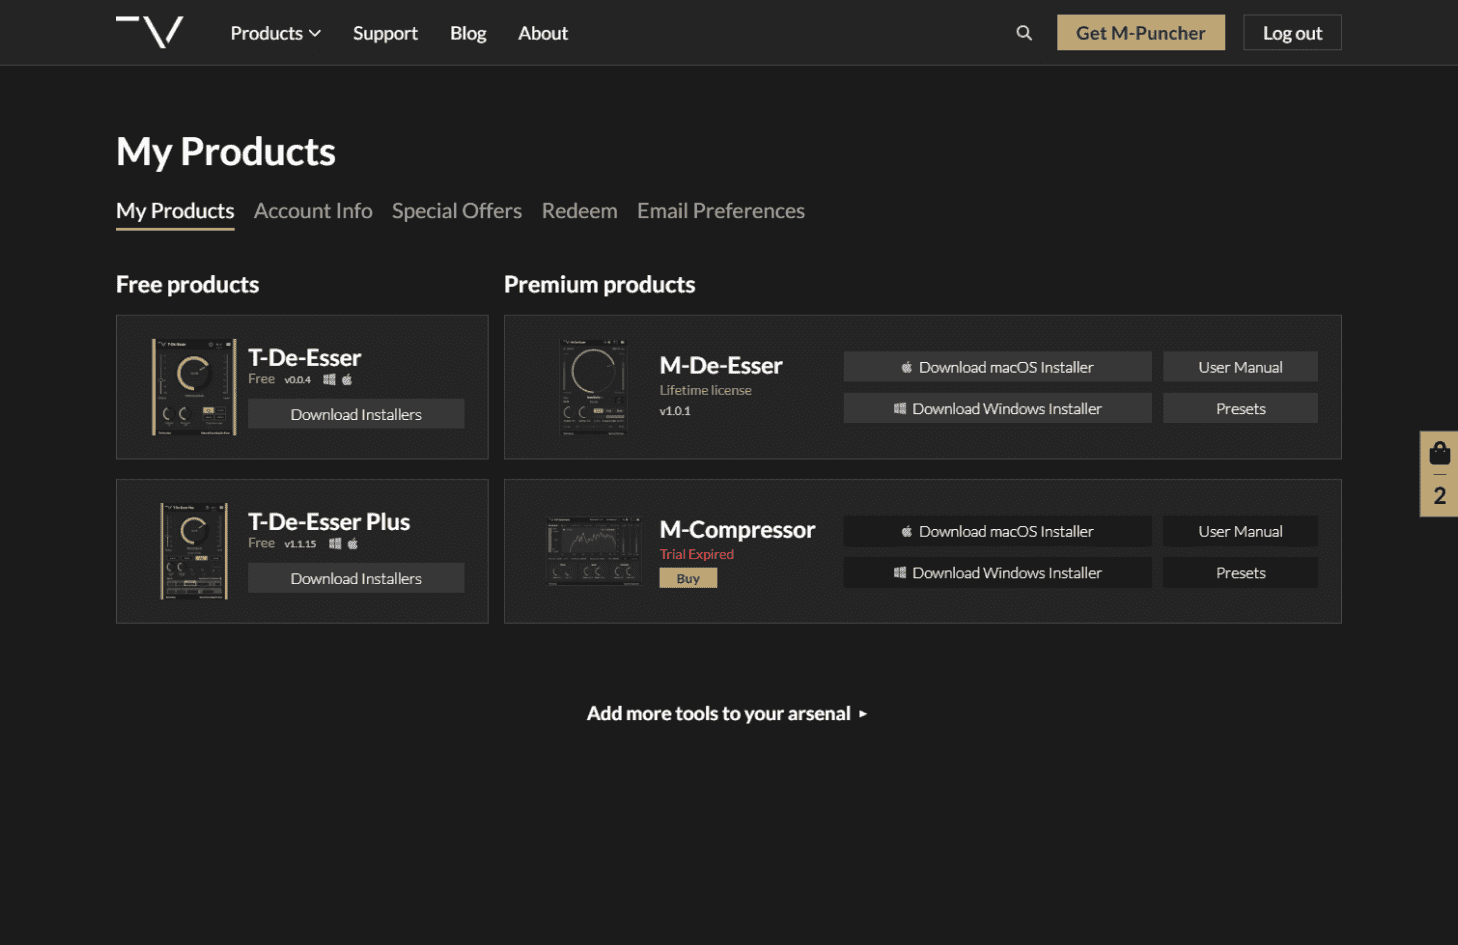Buy the expired M-Compressor trial
The height and width of the screenshot is (945, 1458).
click(688, 578)
